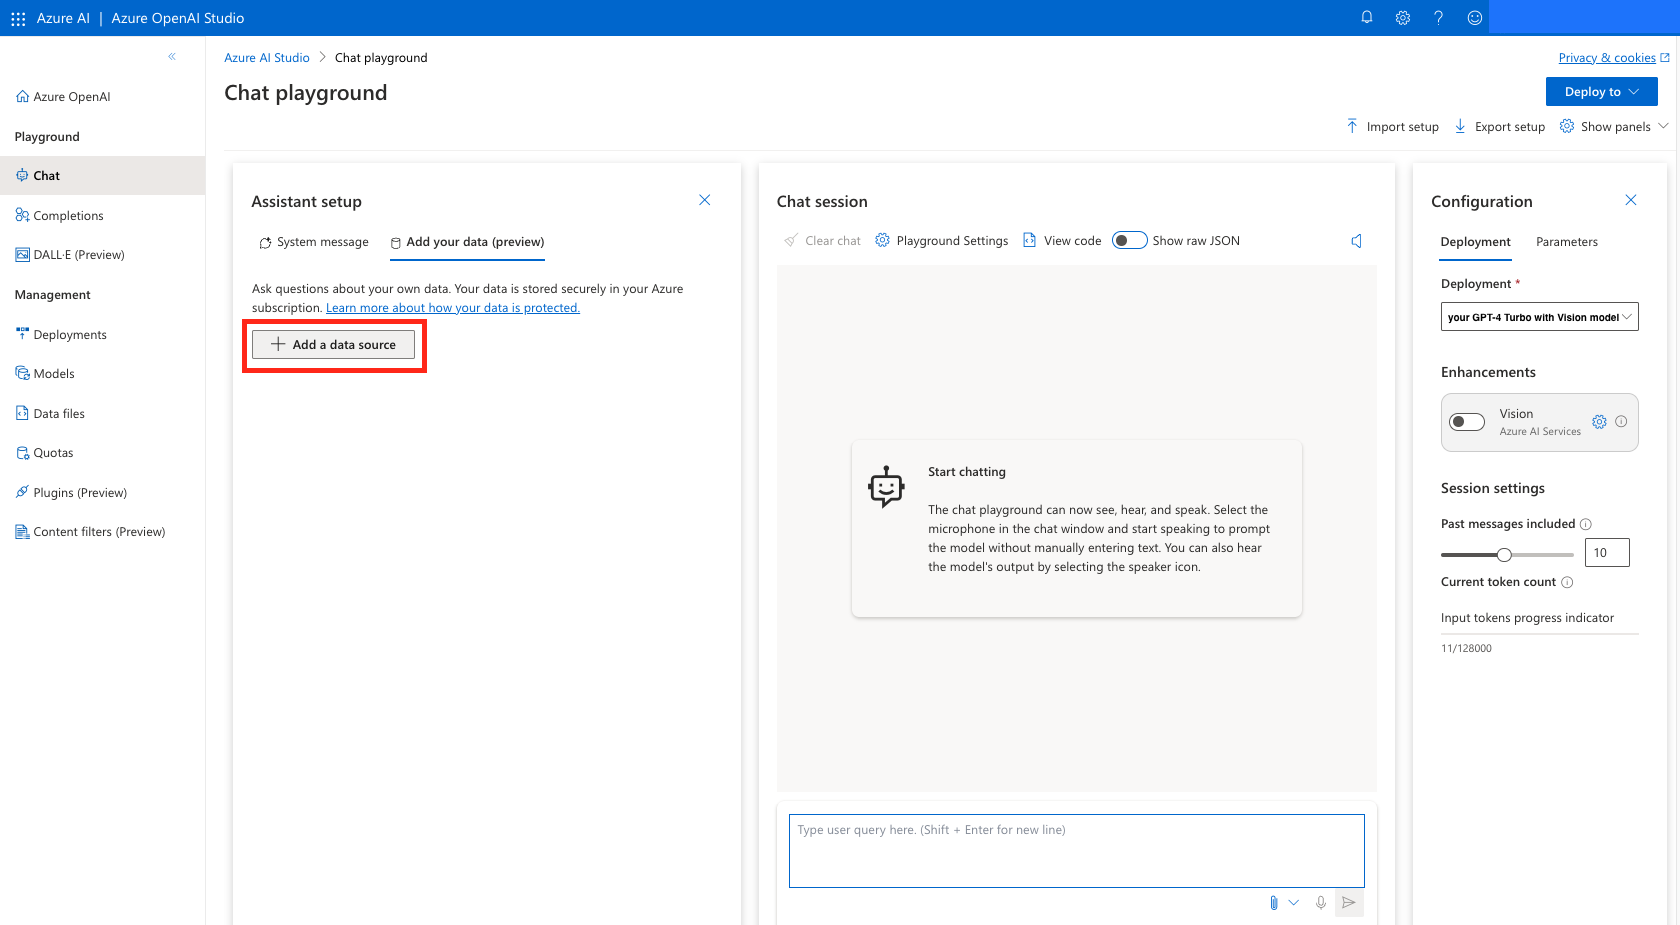1680x925 pixels.
Task: Open Completions playground
Action: (x=60, y=215)
